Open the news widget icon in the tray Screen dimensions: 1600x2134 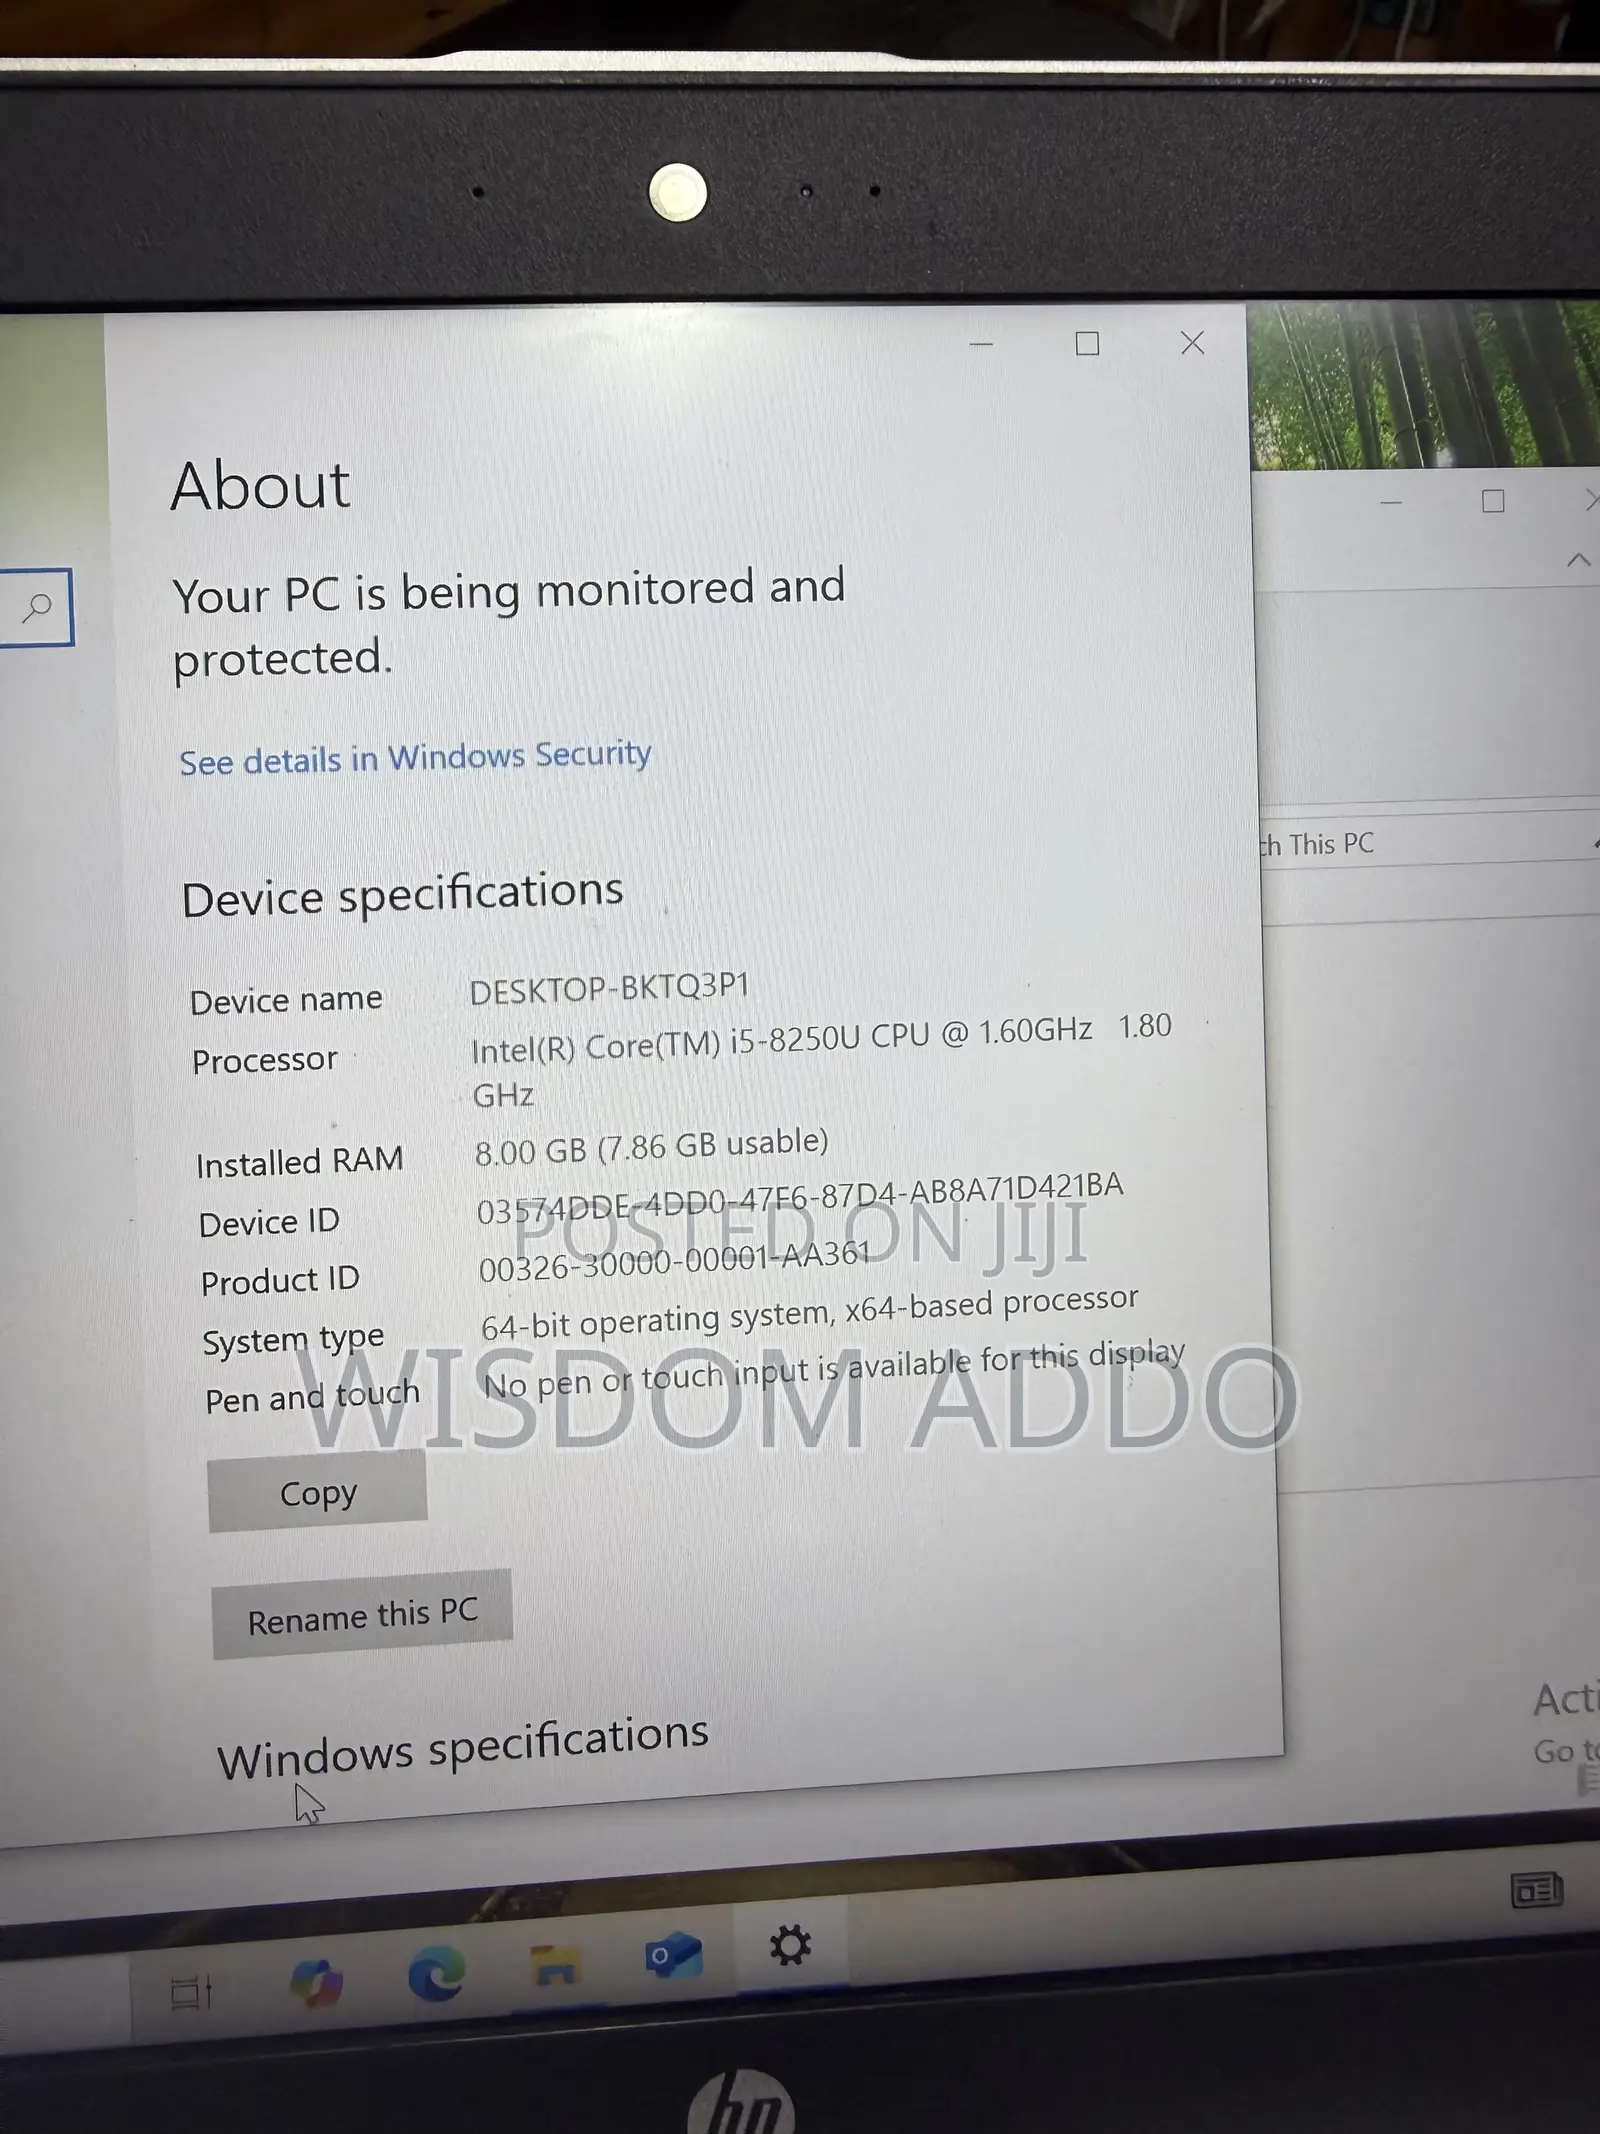[1536, 1890]
